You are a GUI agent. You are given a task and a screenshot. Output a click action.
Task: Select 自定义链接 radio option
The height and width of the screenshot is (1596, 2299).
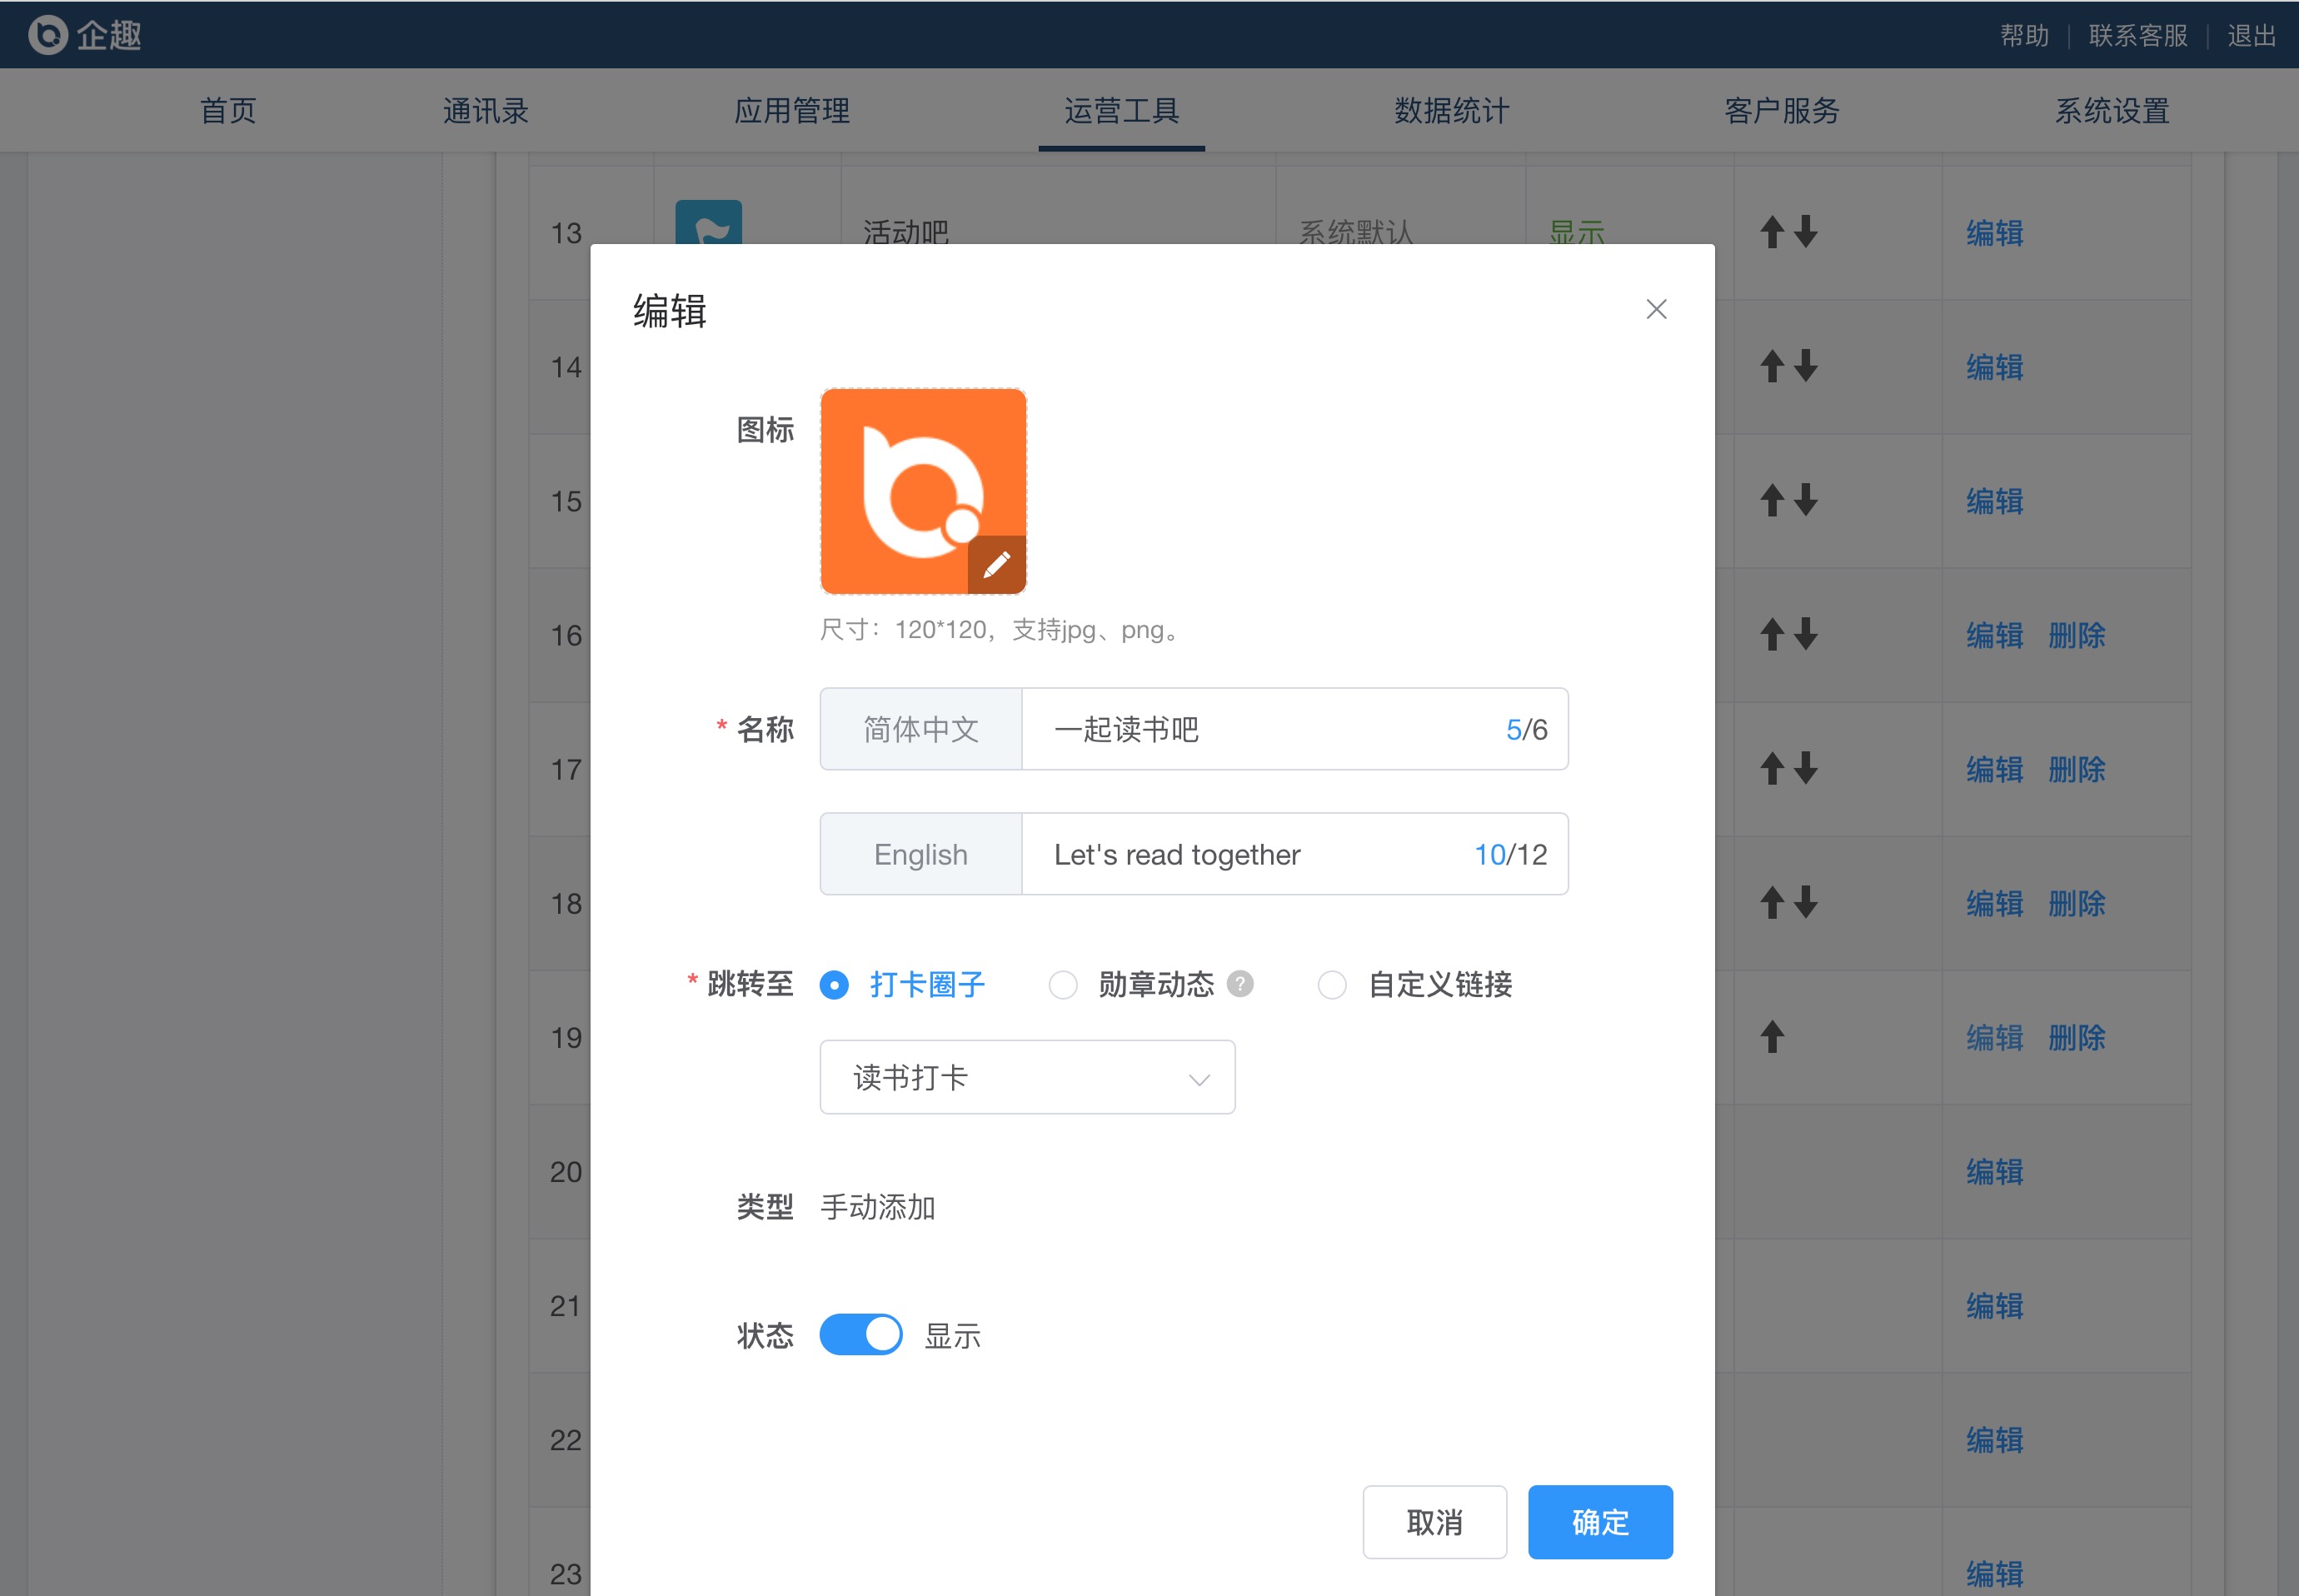[x=1332, y=985]
